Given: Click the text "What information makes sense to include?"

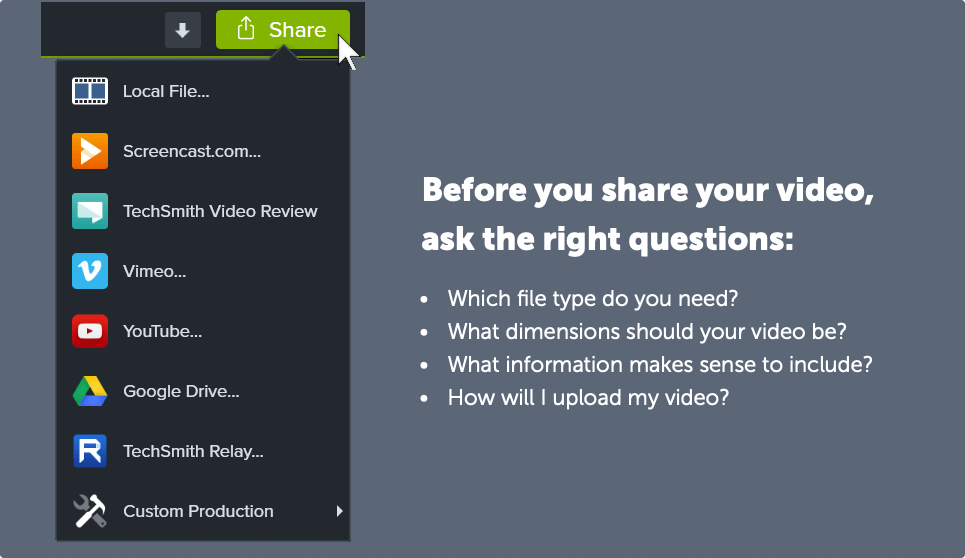Looking at the screenshot, I should [660, 364].
